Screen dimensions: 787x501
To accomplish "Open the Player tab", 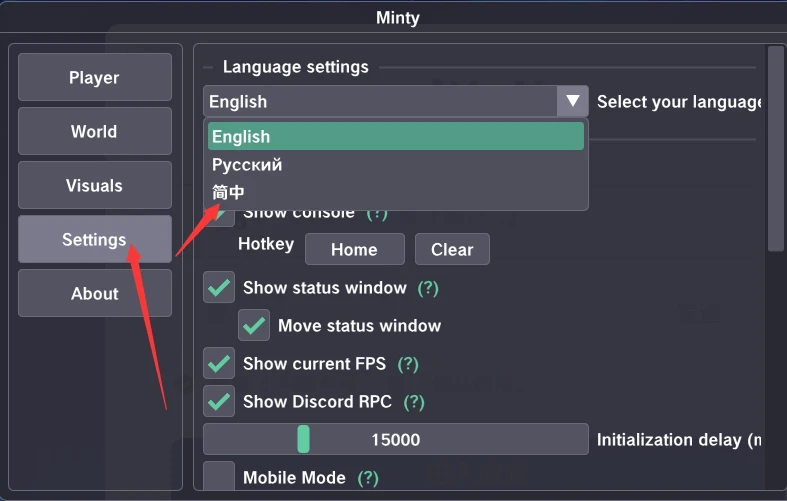I will (94, 78).
